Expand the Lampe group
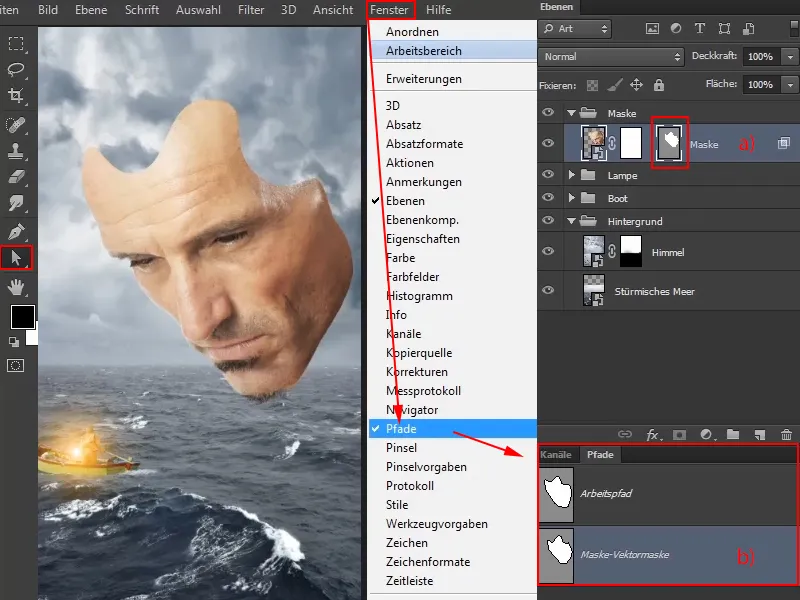Image resolution: width=800 pixels, height=600 pixels. coord(571,175)
